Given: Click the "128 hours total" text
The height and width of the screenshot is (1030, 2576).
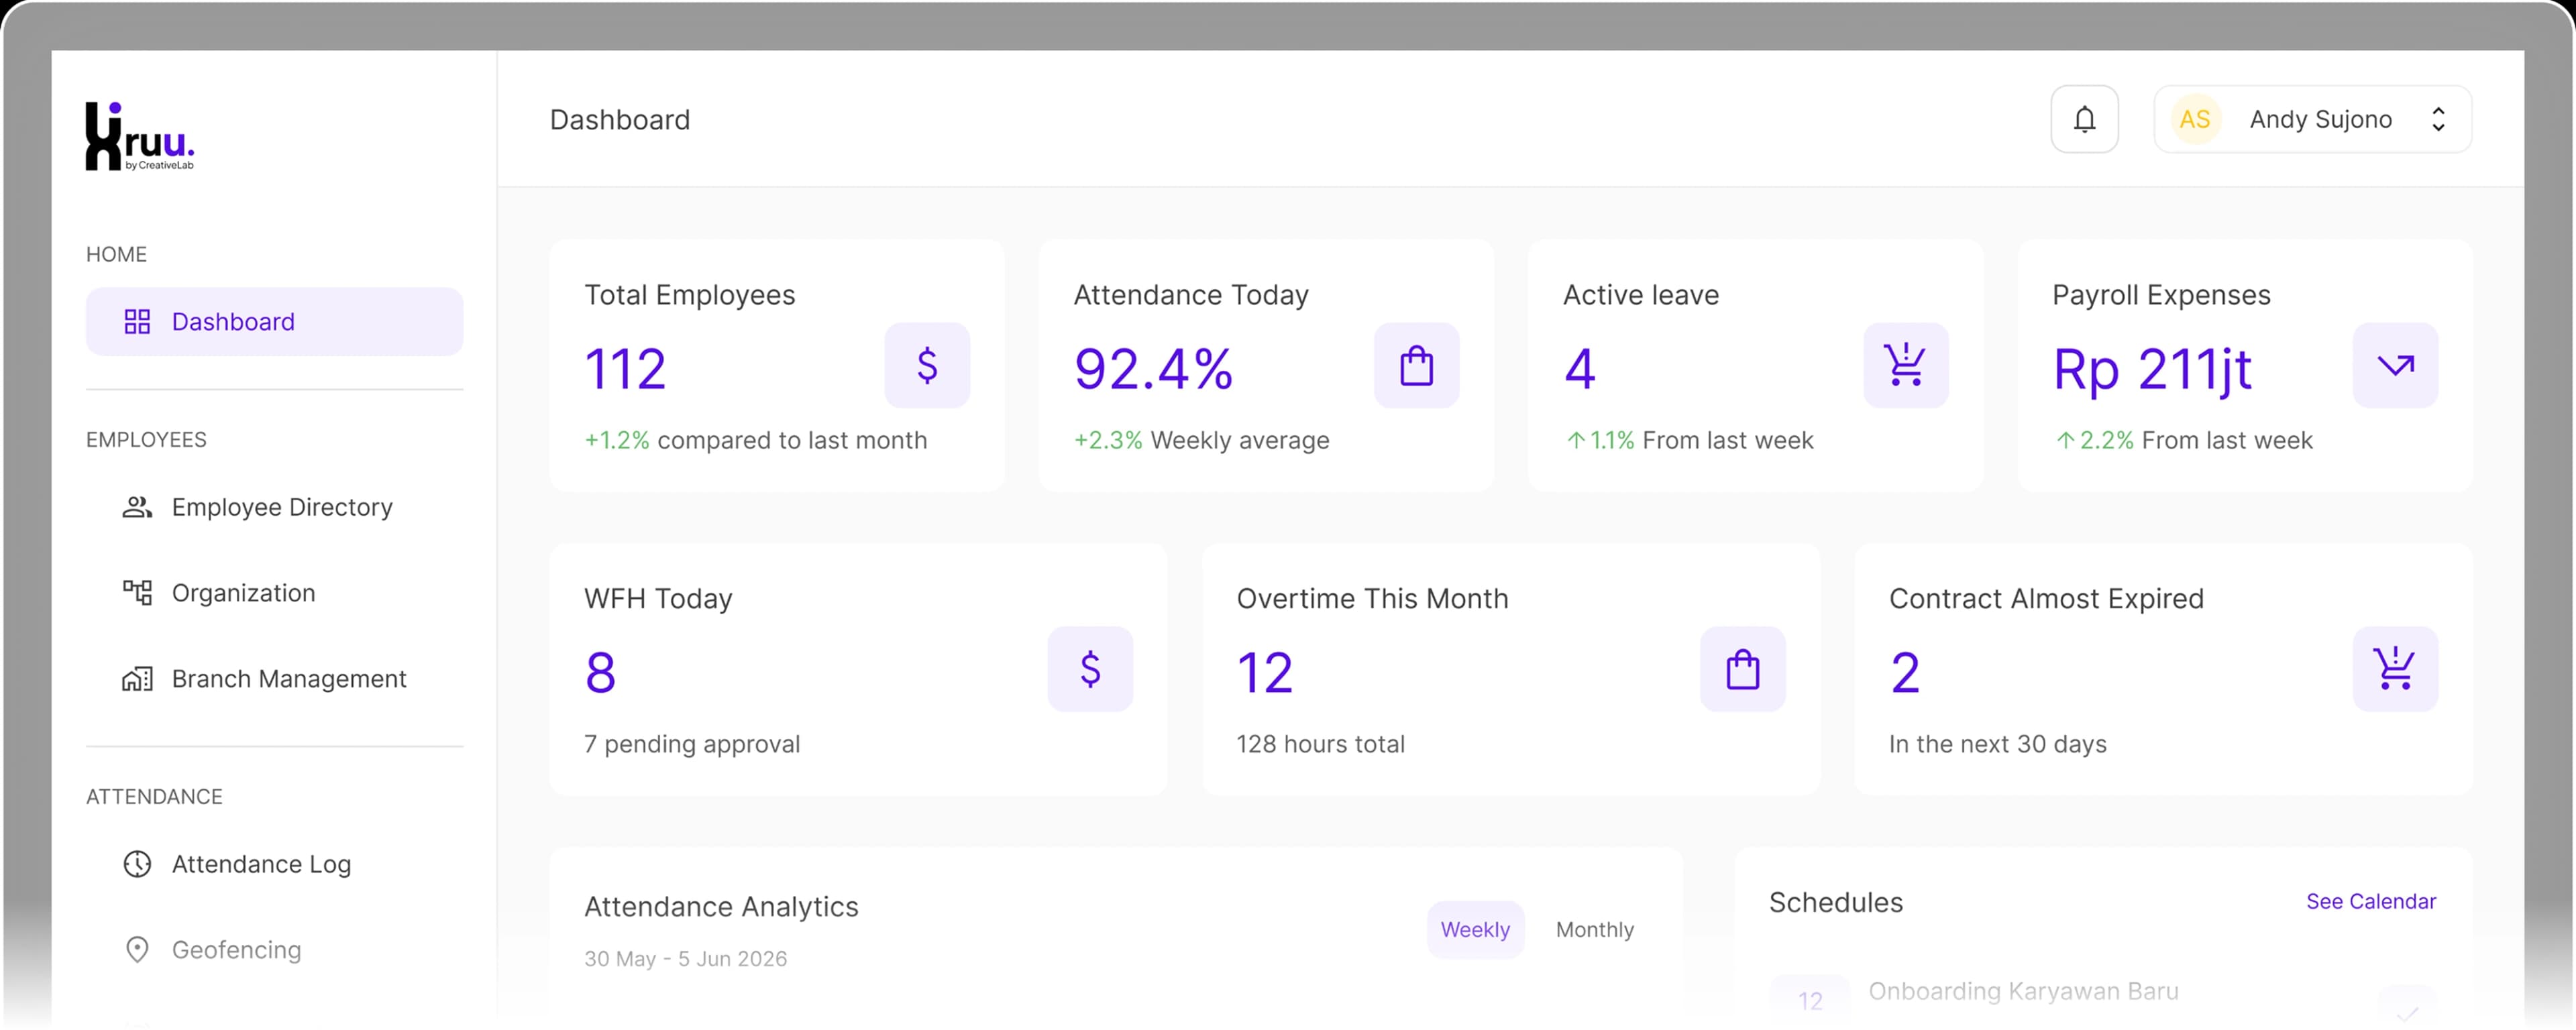Looking at the screenshot, I should coord(1320,744).
